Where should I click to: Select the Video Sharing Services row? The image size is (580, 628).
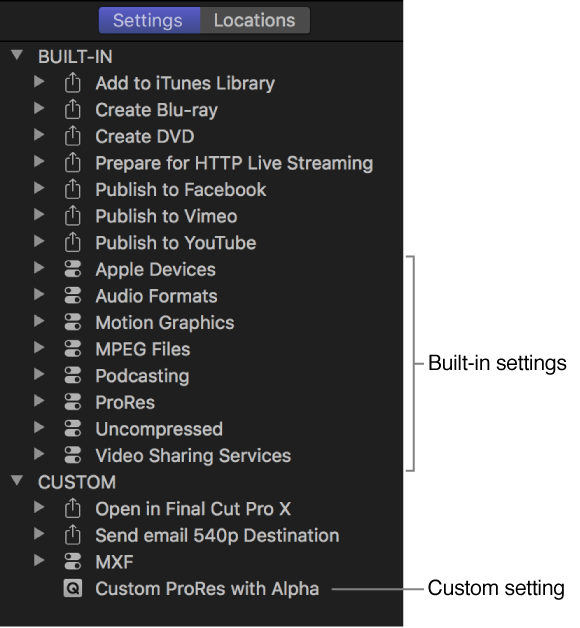tap(201, 455)
